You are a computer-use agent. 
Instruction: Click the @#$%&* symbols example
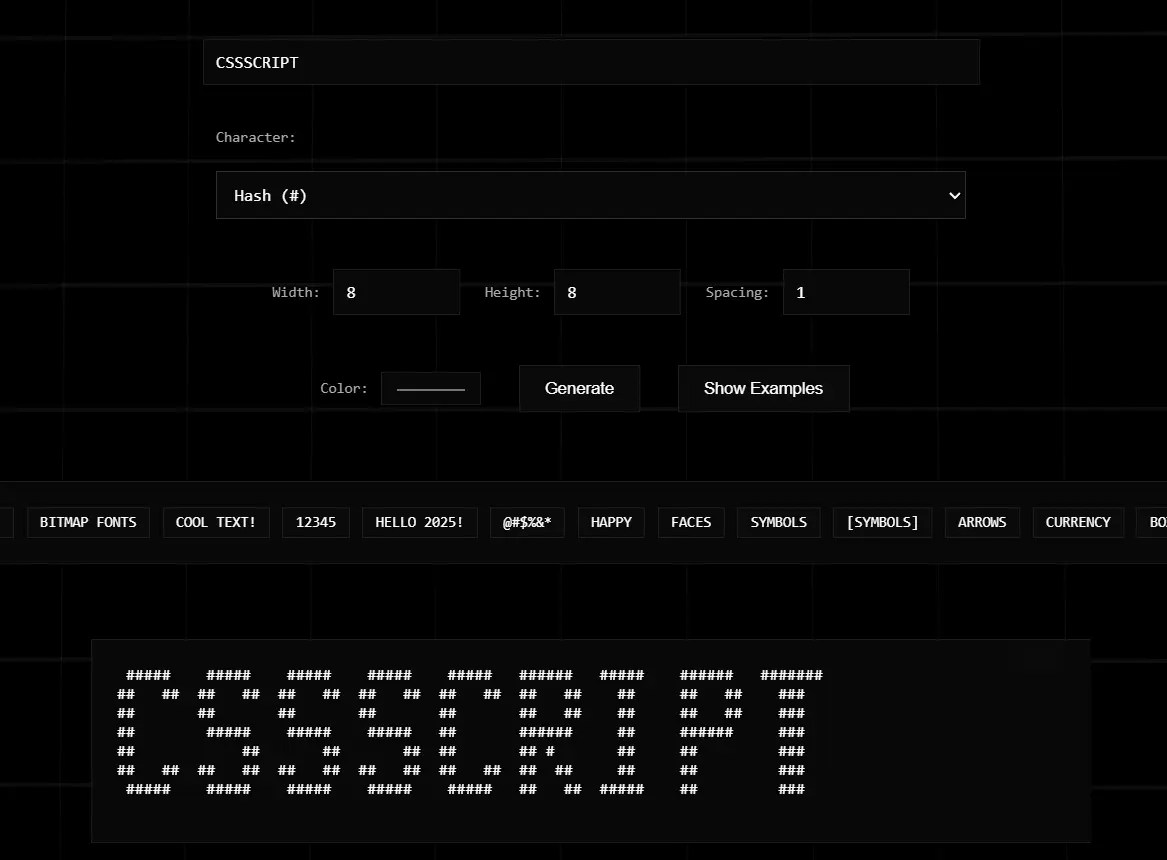527,521
